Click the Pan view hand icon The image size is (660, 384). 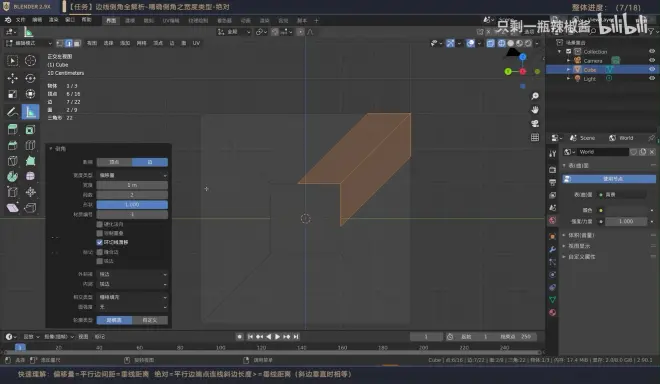pos(535,110)
